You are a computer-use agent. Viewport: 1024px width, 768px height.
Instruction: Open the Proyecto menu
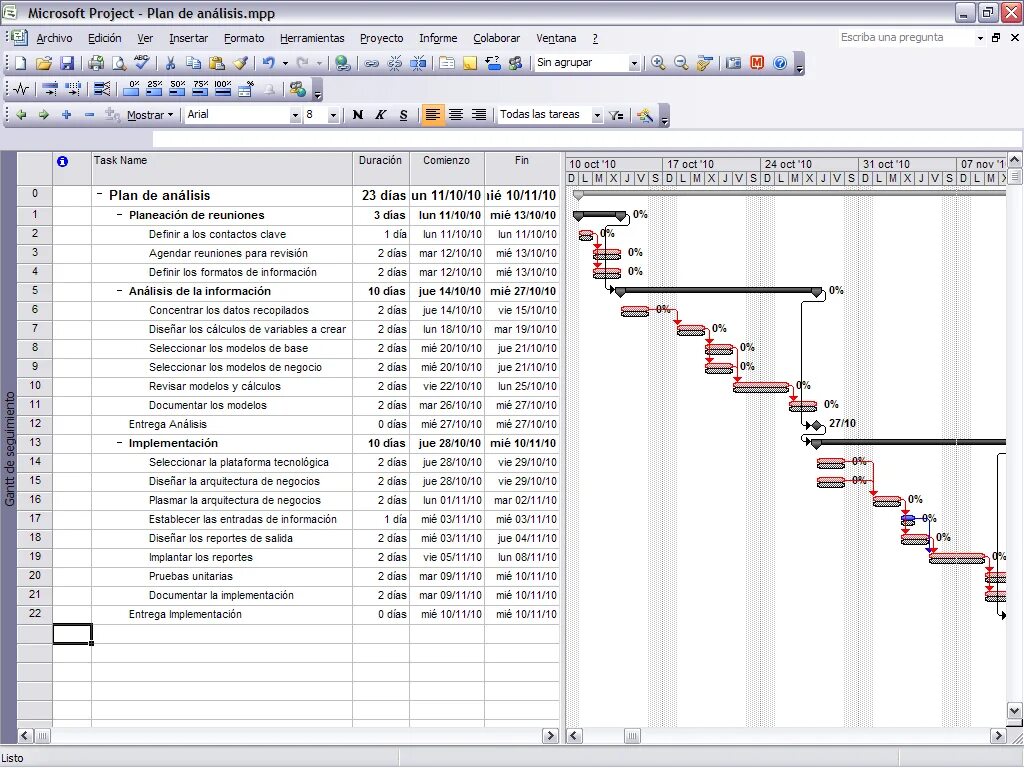coord(381,39)
